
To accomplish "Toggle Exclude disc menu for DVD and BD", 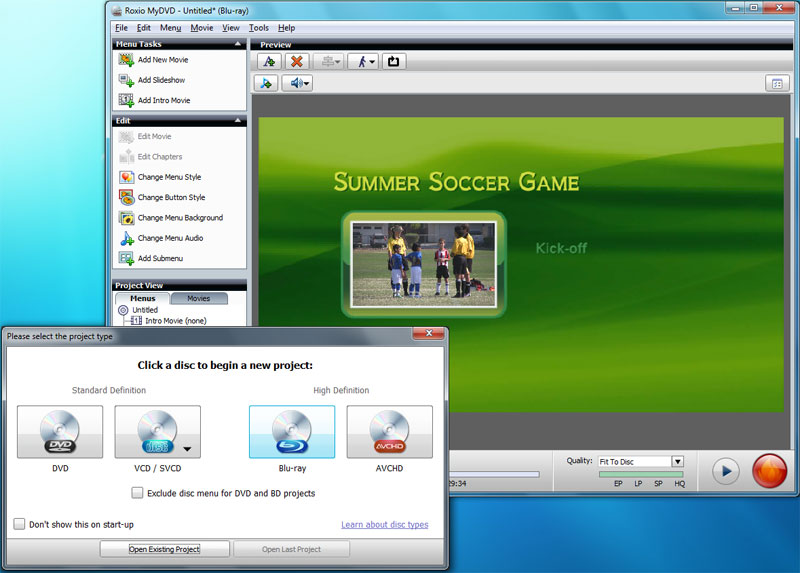I will (x=137, y=493).
